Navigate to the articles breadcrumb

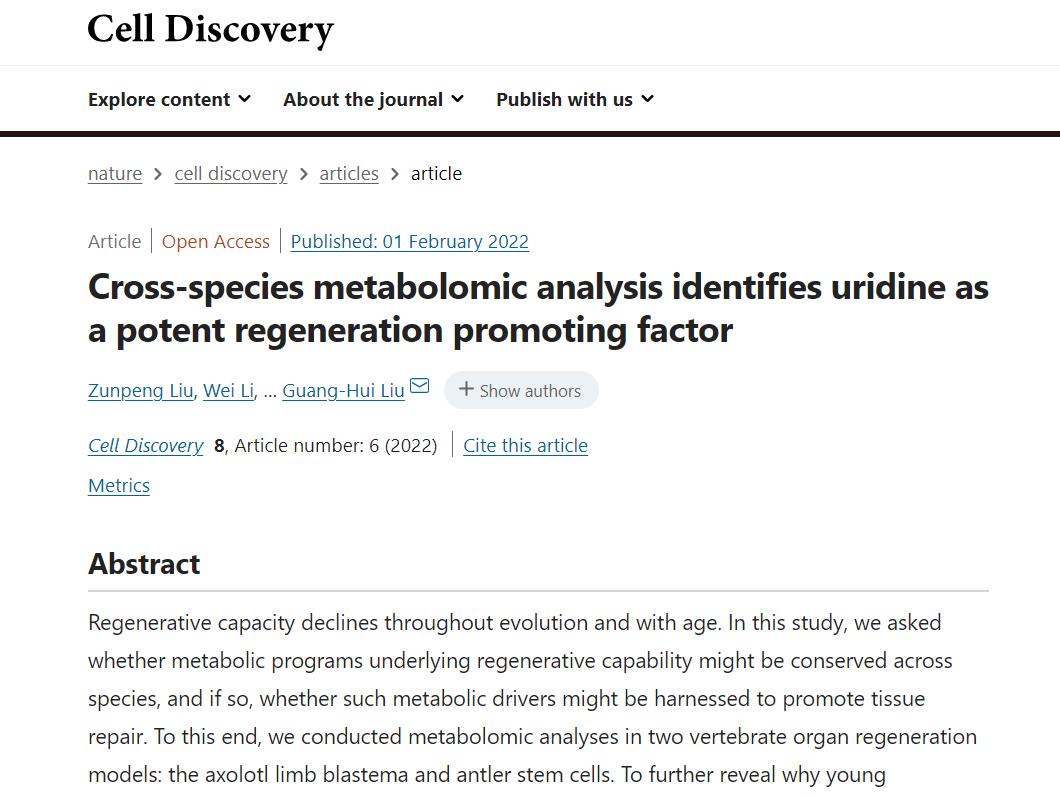coord(349,174)
